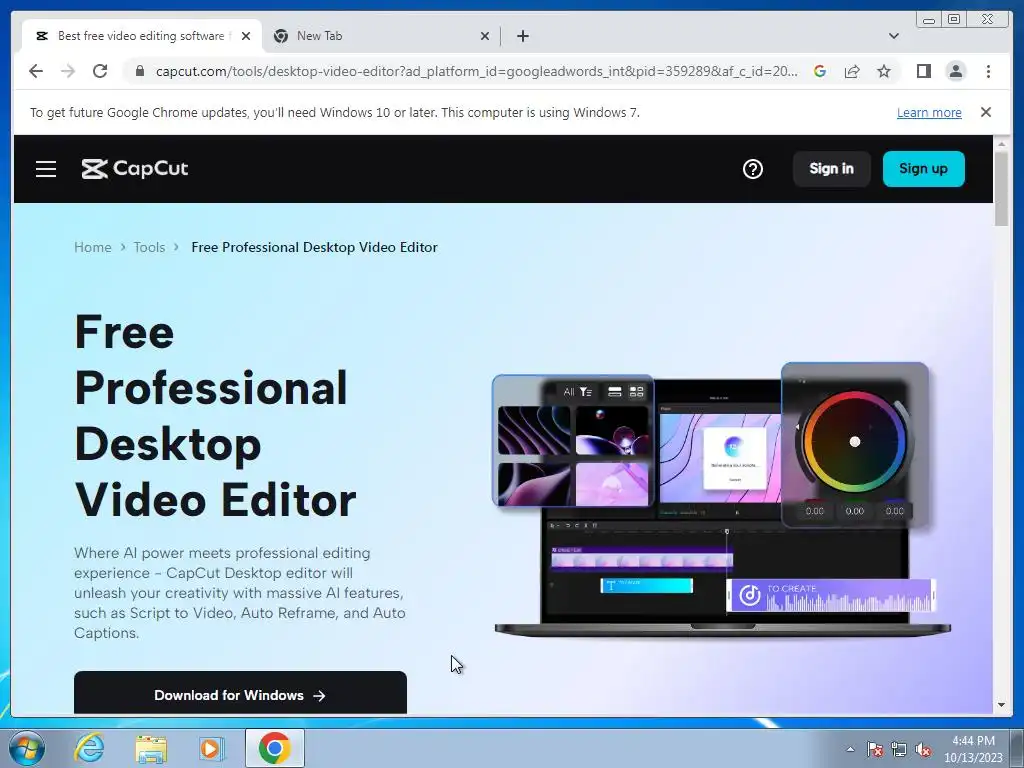Close the CapCut tab
Screen dimensions: 1024x768
[x=246, y=36]
